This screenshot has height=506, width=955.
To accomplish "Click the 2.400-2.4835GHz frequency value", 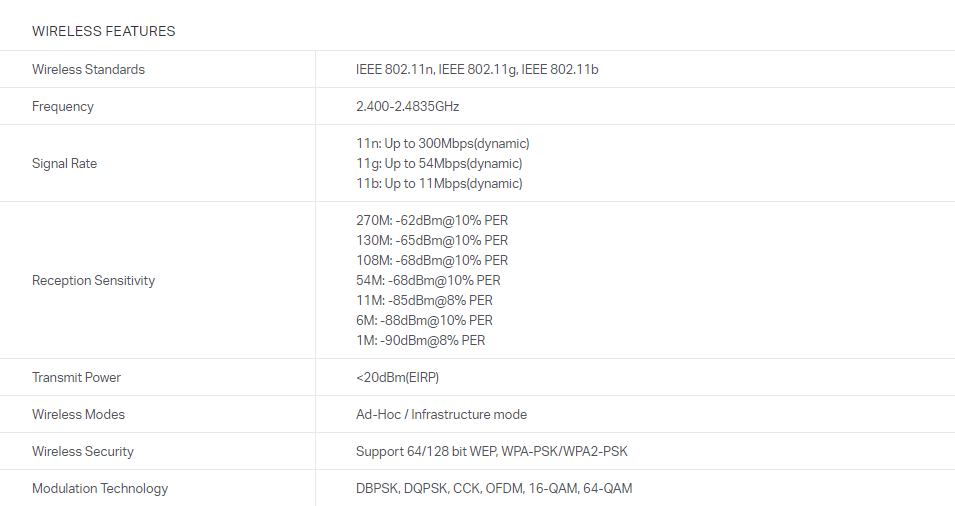I will coord(407,106).
